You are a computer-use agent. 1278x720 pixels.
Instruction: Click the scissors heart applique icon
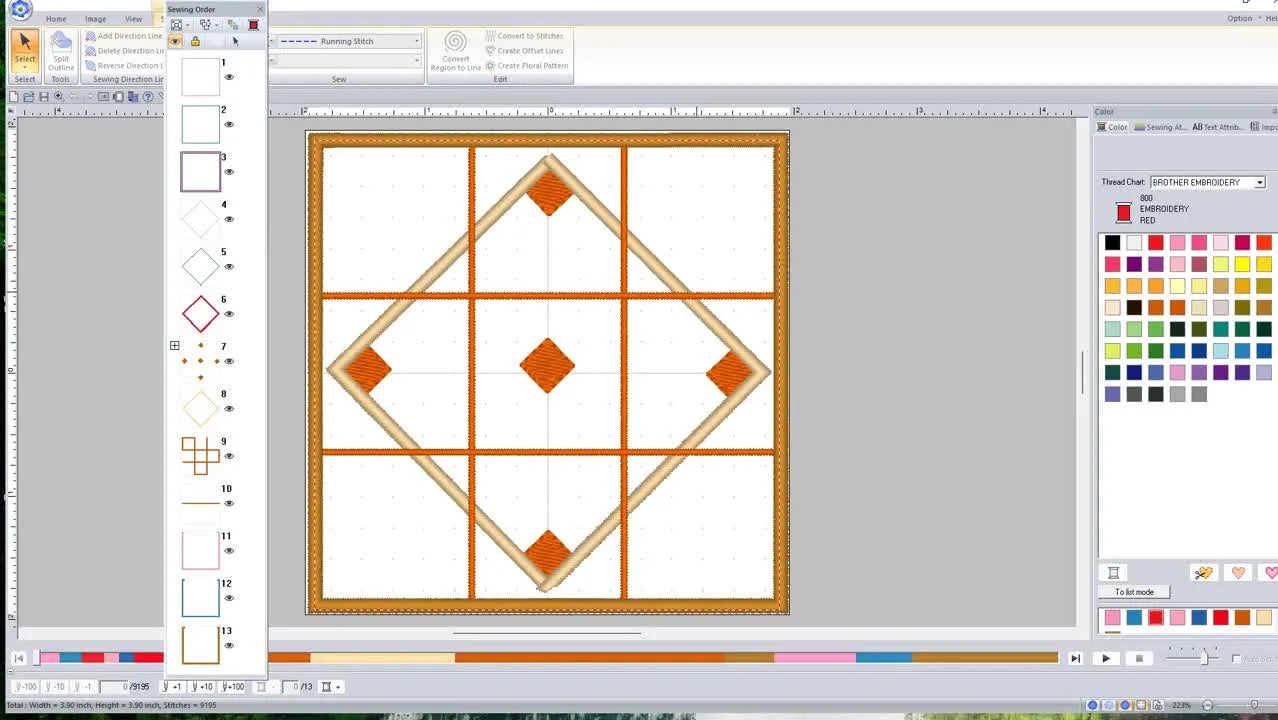[1203, 573]
